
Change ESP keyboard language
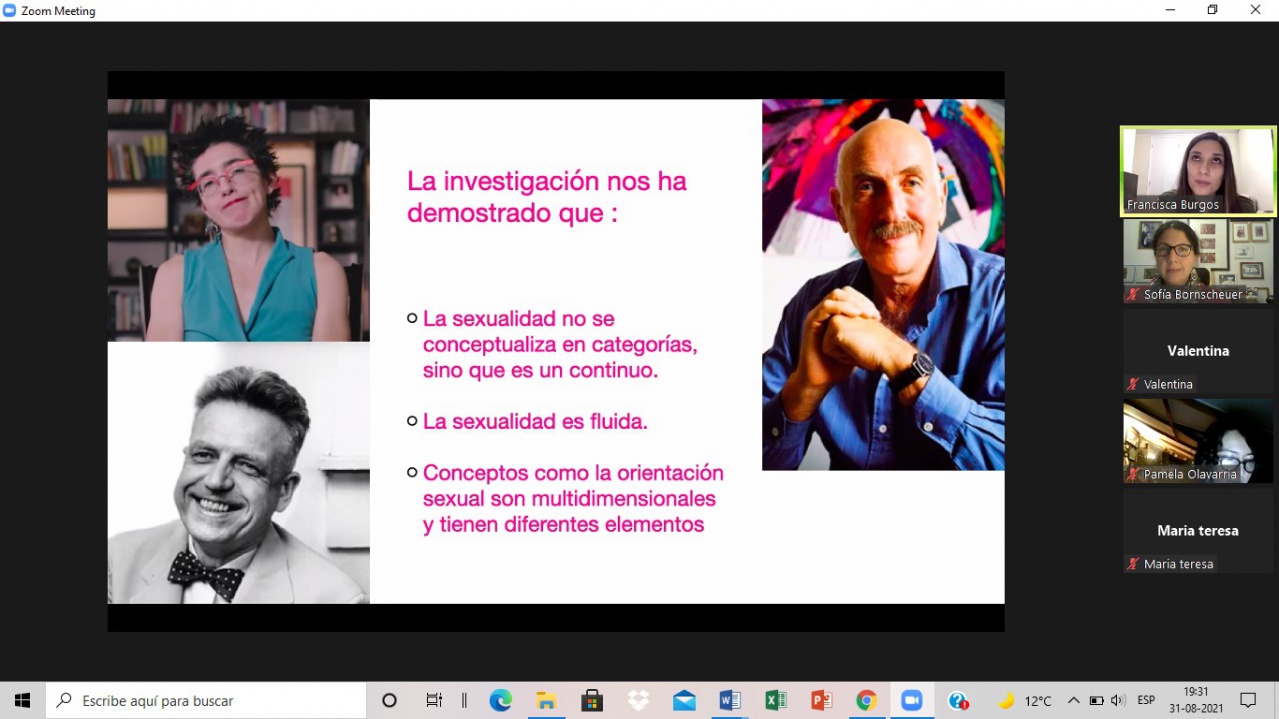tap(1146, 700)
